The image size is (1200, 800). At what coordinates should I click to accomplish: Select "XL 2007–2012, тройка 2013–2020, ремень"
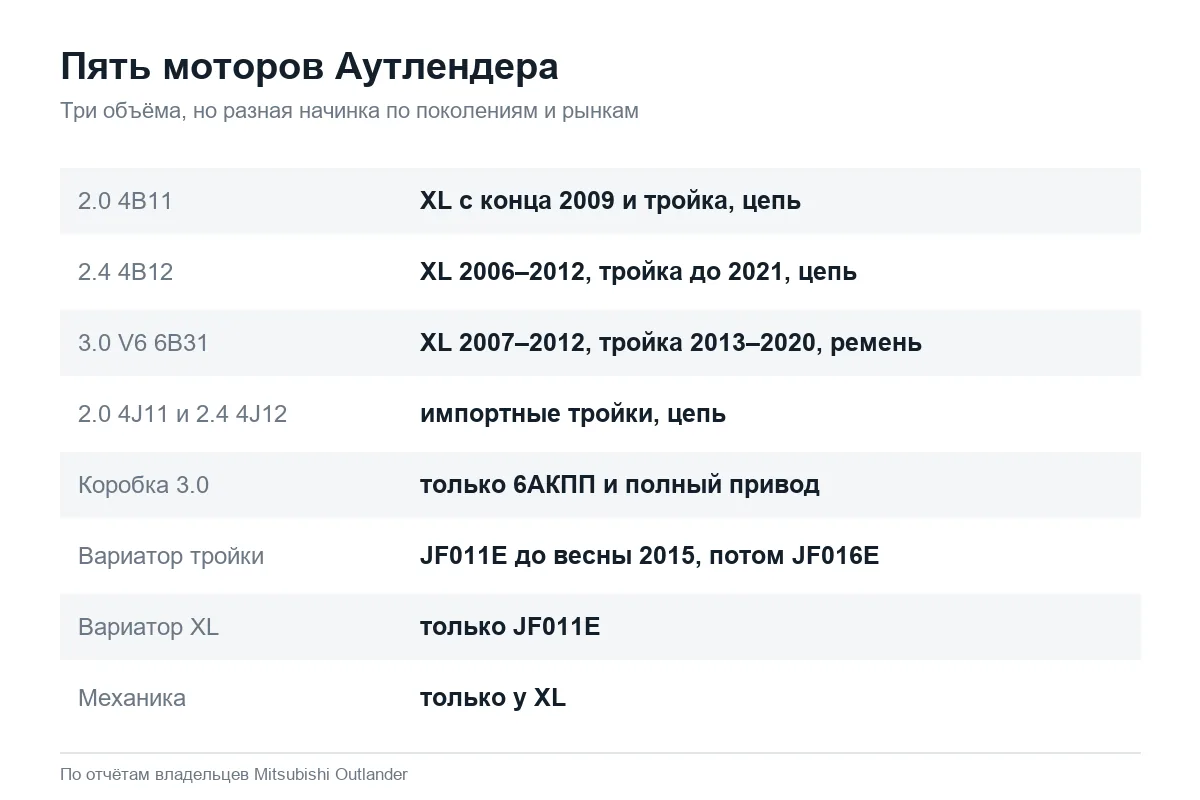pyautogui.click(x=671, y=343)
